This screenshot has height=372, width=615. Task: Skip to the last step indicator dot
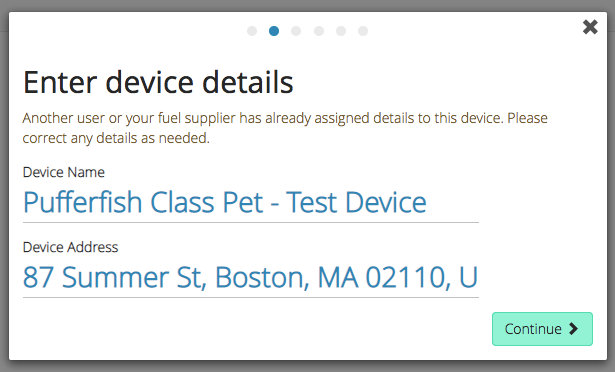tap(363, 31)
